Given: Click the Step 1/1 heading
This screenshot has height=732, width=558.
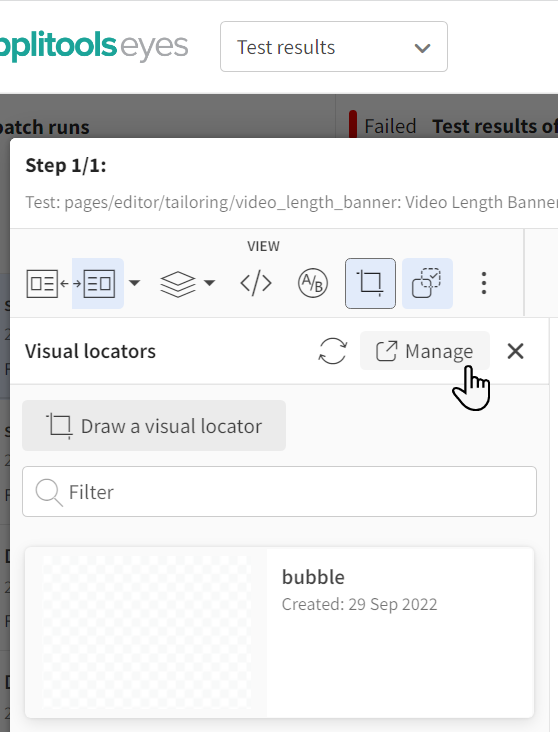Looking at the screenshot, I should [66, 165].
